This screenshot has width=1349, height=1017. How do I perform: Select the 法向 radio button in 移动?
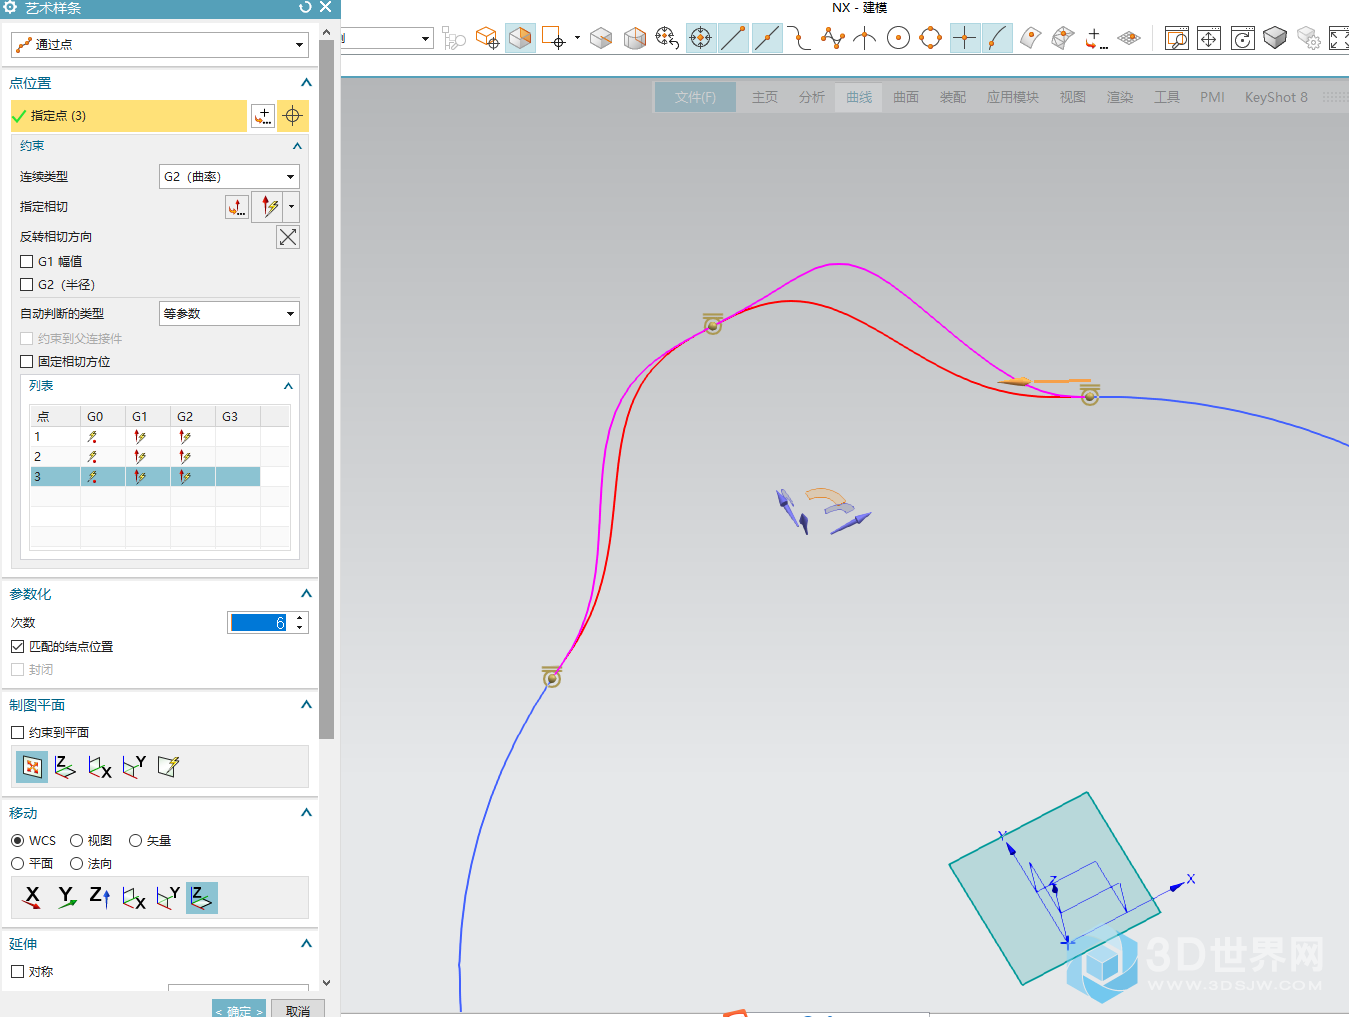click(x=76, y=863)
